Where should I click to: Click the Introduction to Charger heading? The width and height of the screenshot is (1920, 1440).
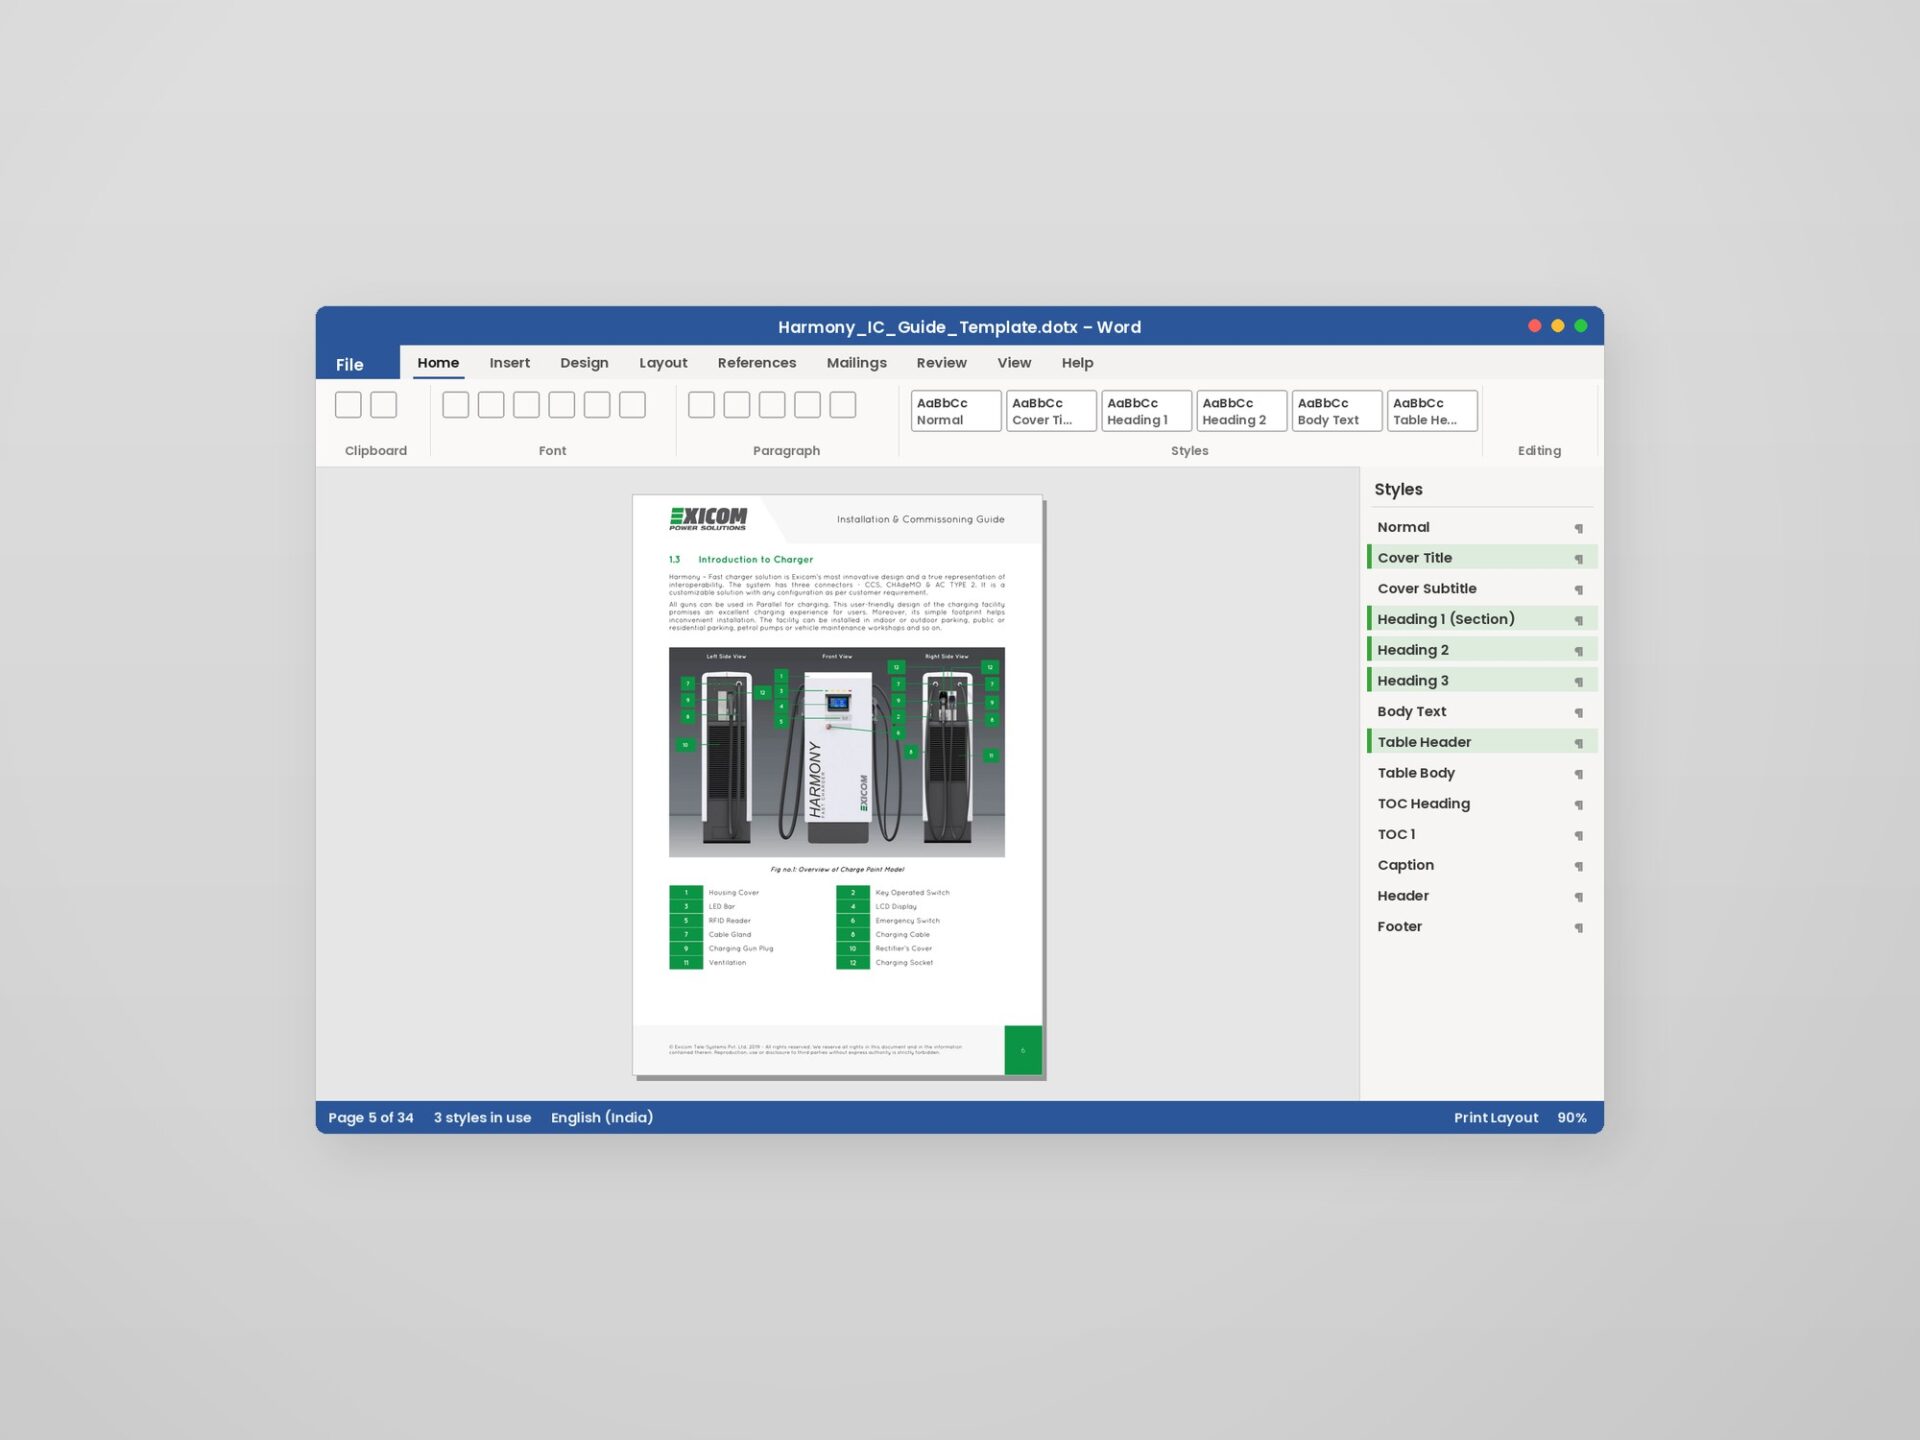pos(755,560)
